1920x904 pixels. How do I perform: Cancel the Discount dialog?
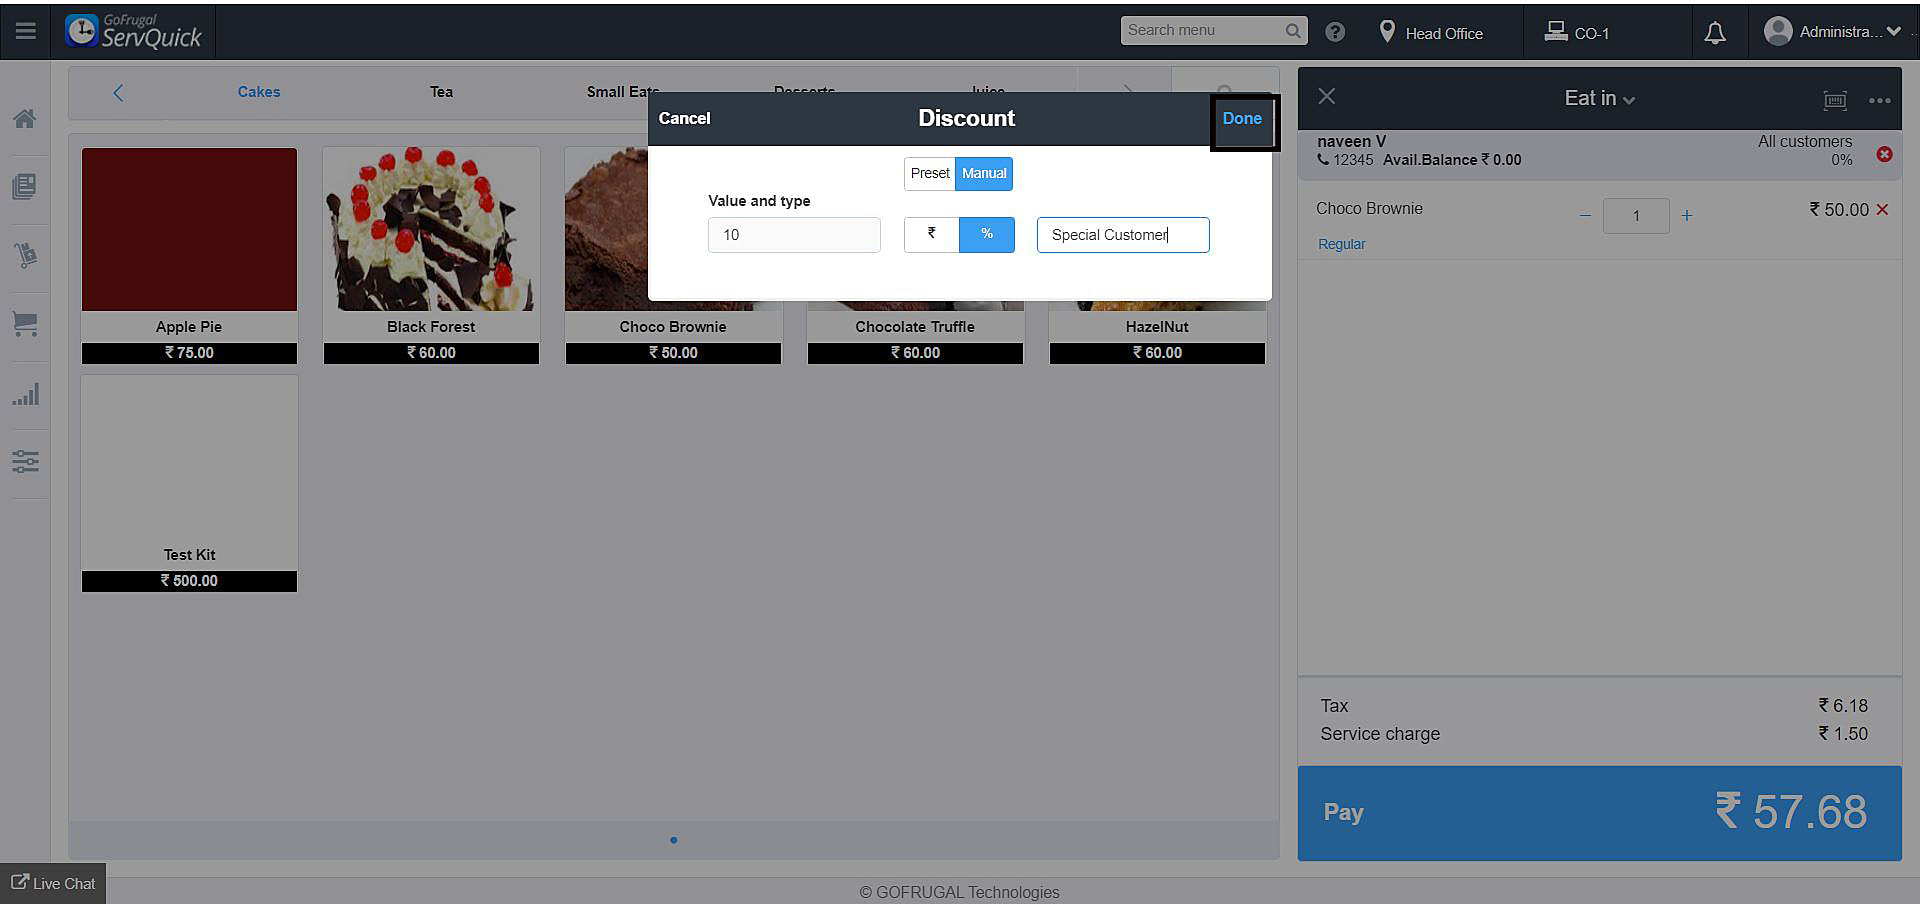(685, 118)
